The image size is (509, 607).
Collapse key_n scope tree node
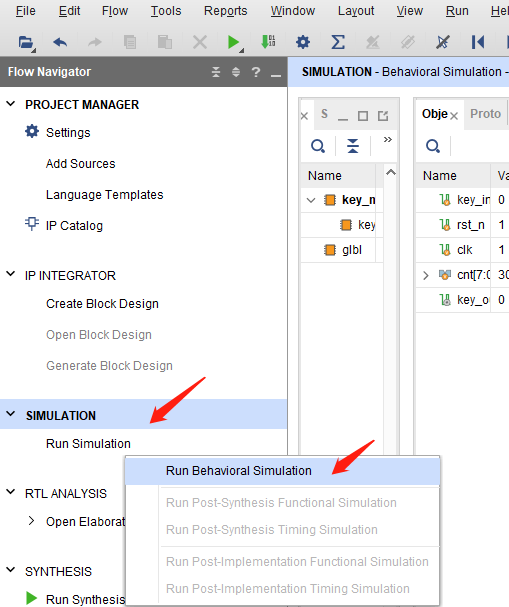[311, 200]
